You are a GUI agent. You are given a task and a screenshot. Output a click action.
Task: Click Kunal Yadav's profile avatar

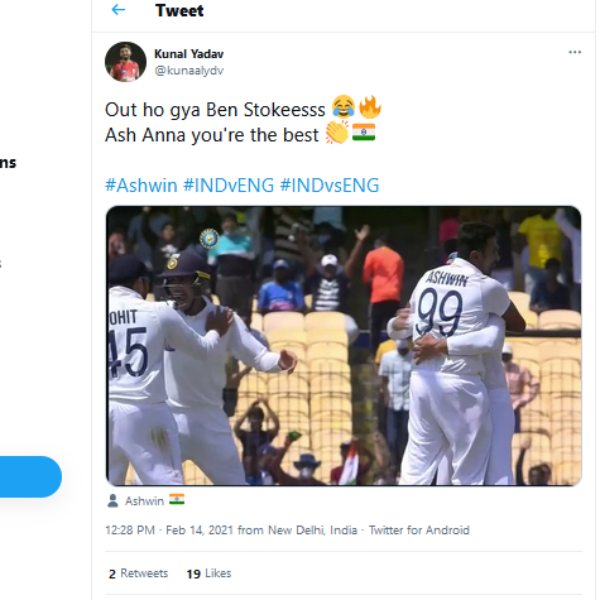pos(125,61)
